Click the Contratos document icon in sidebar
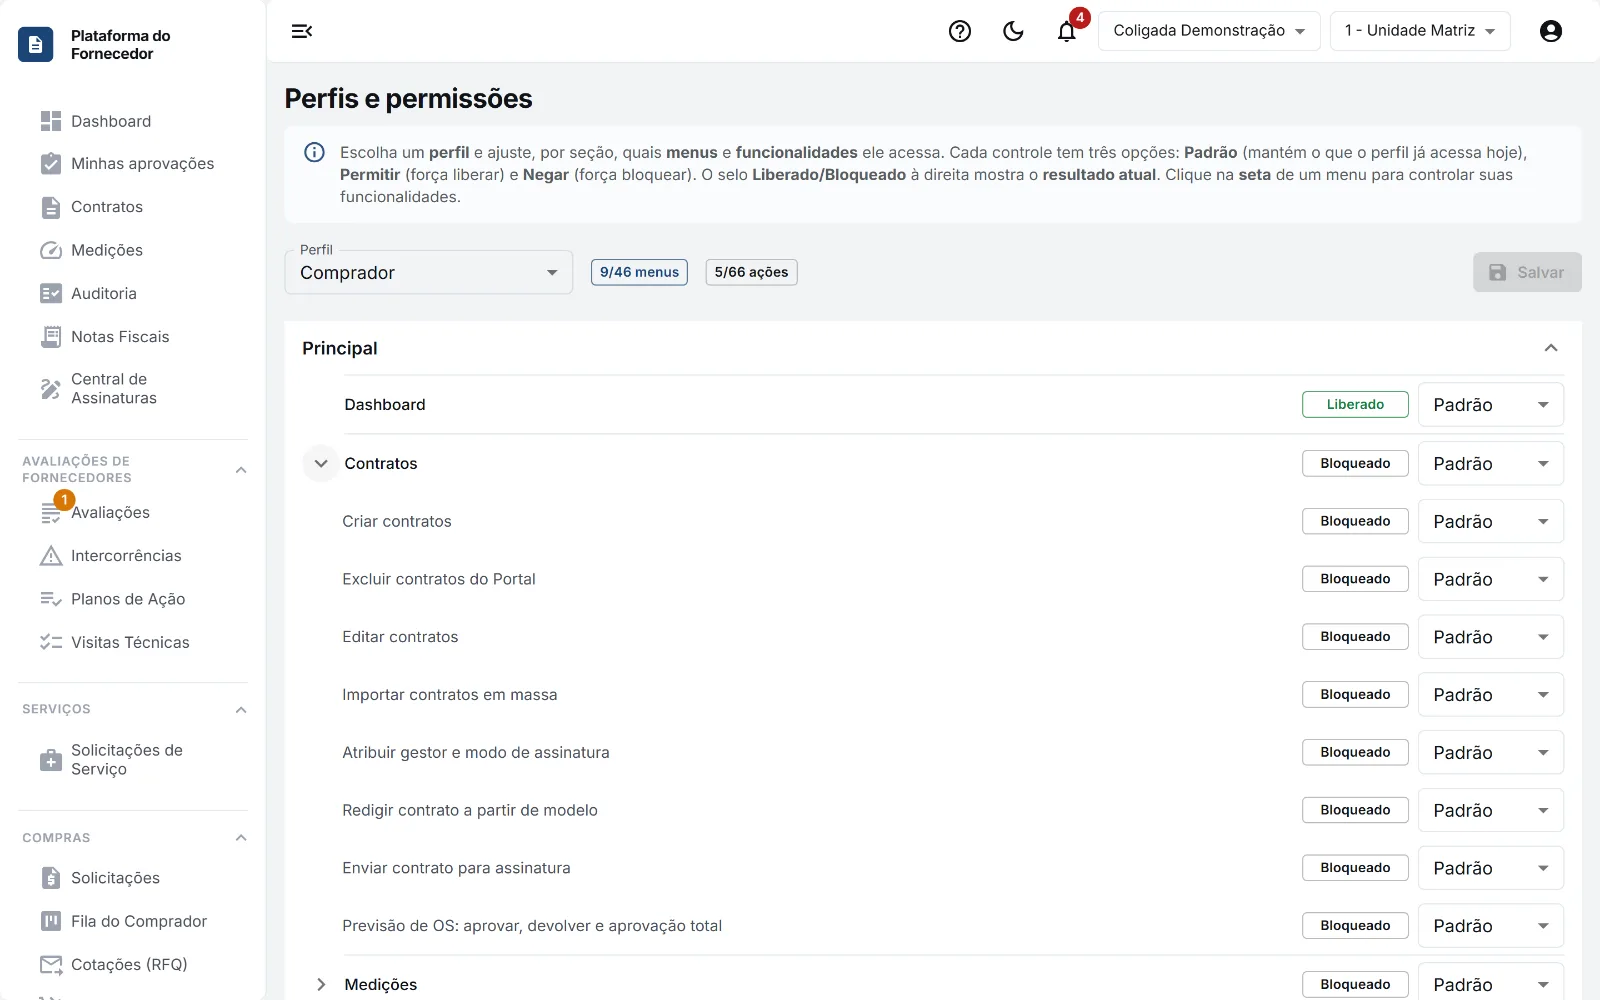Screen dimensions: 1600x1000 [51, 207]
